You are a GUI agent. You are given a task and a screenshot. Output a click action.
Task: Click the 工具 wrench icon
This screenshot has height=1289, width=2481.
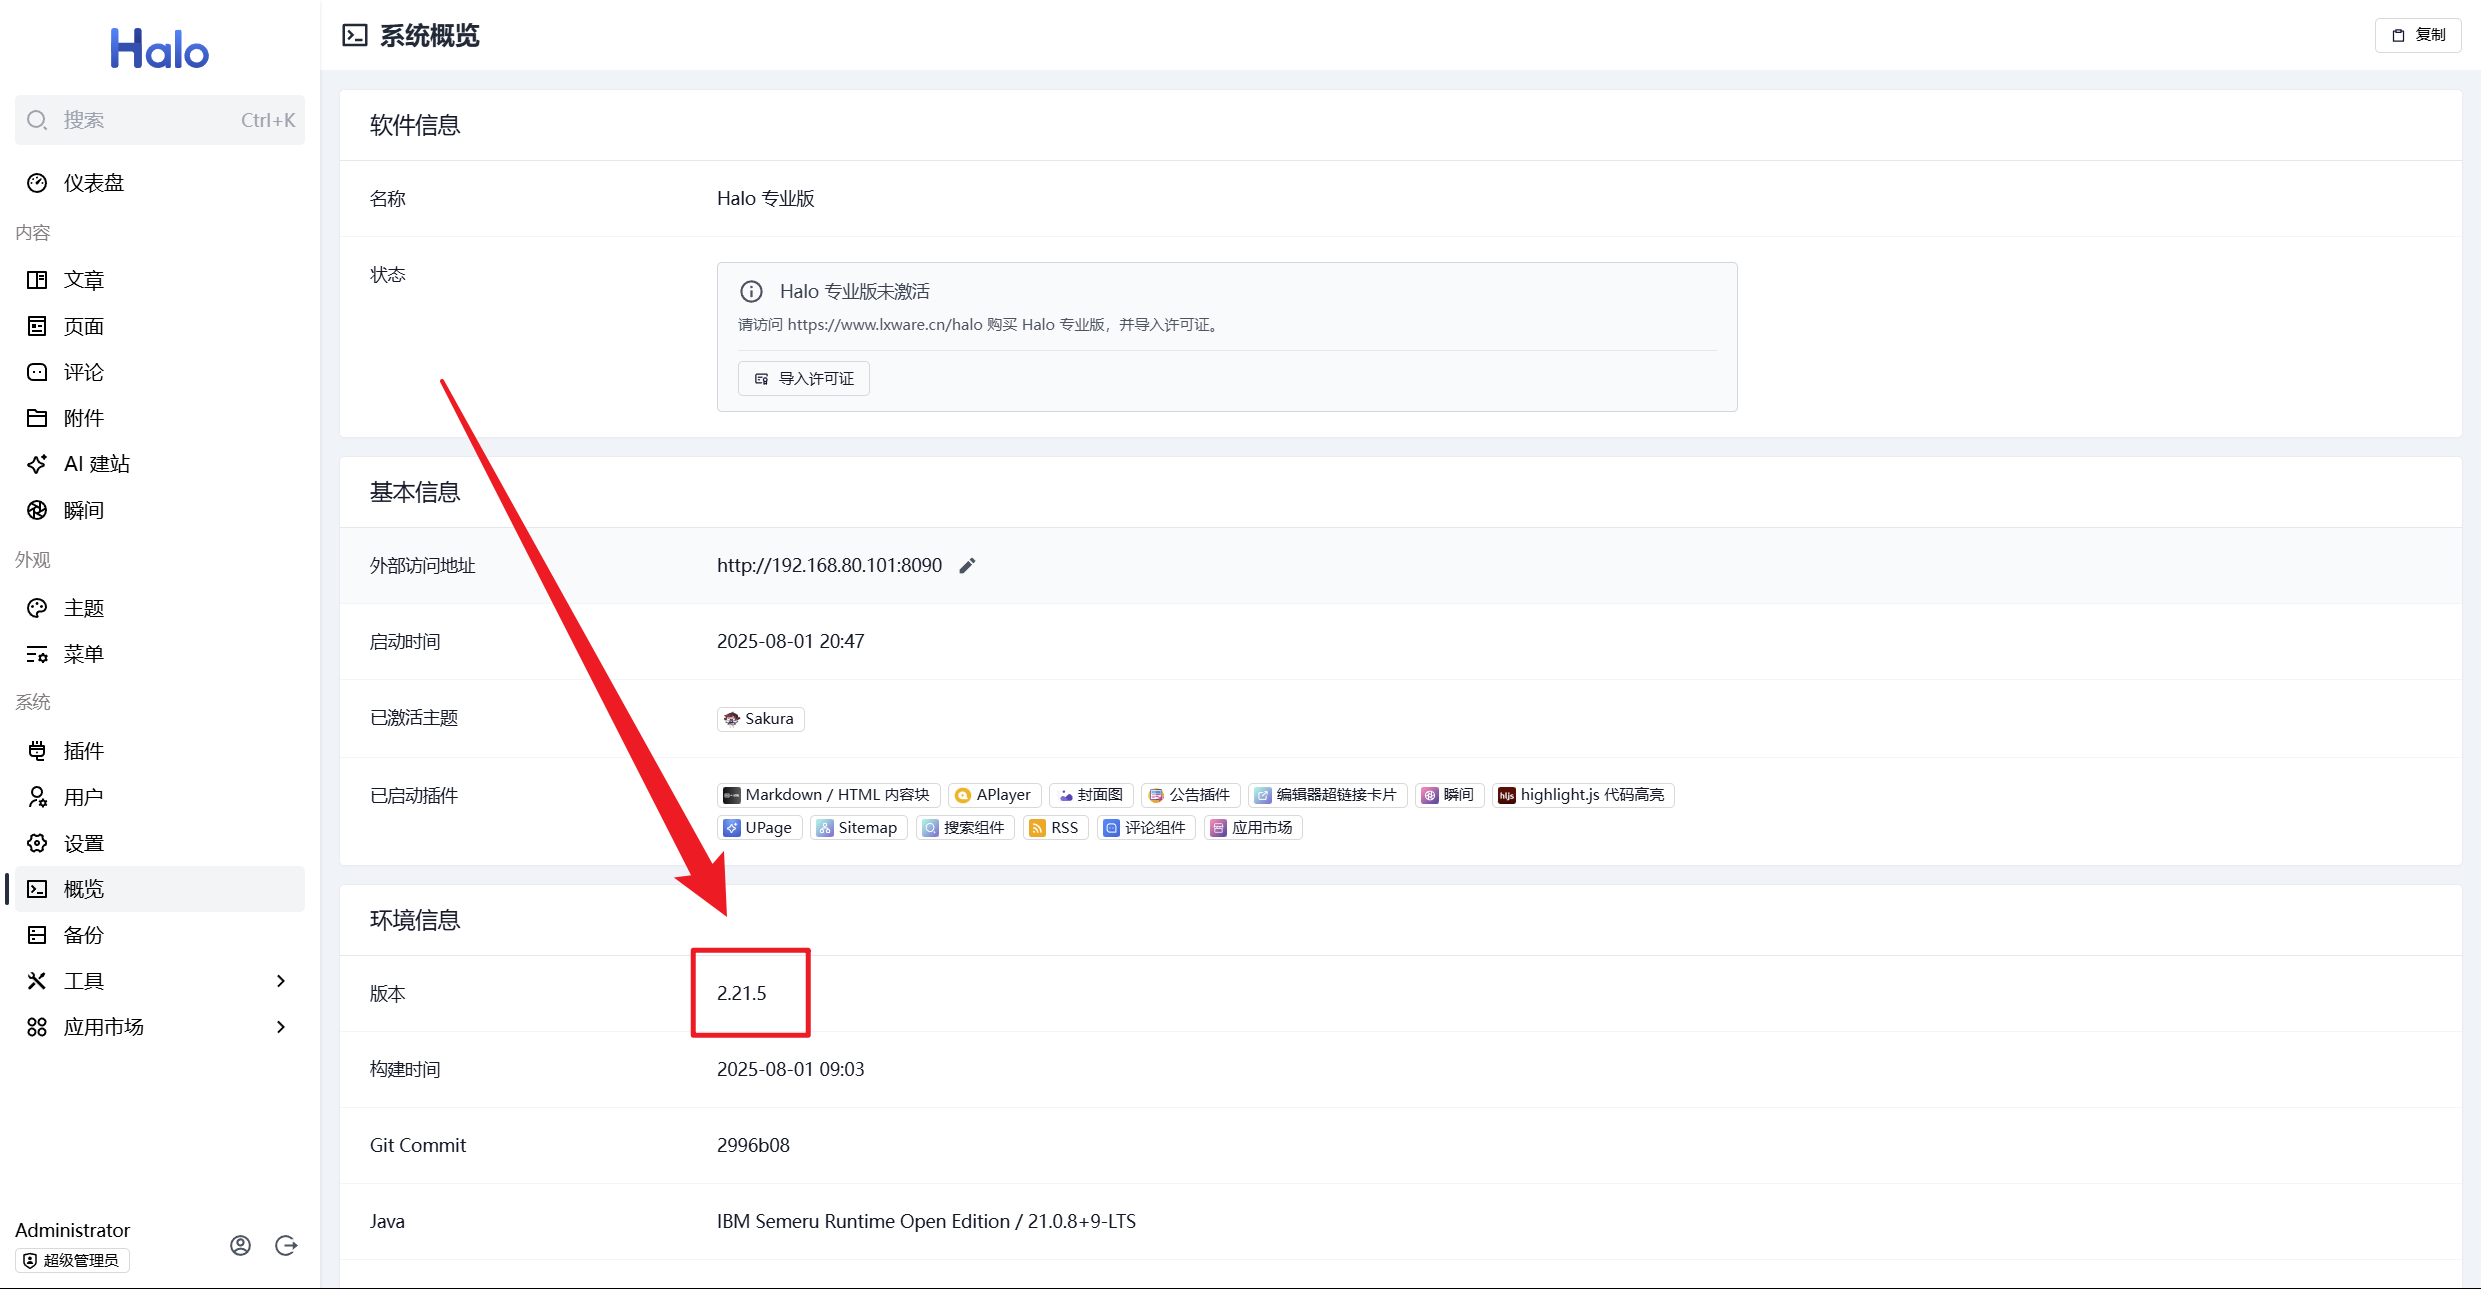coord(37,981)
